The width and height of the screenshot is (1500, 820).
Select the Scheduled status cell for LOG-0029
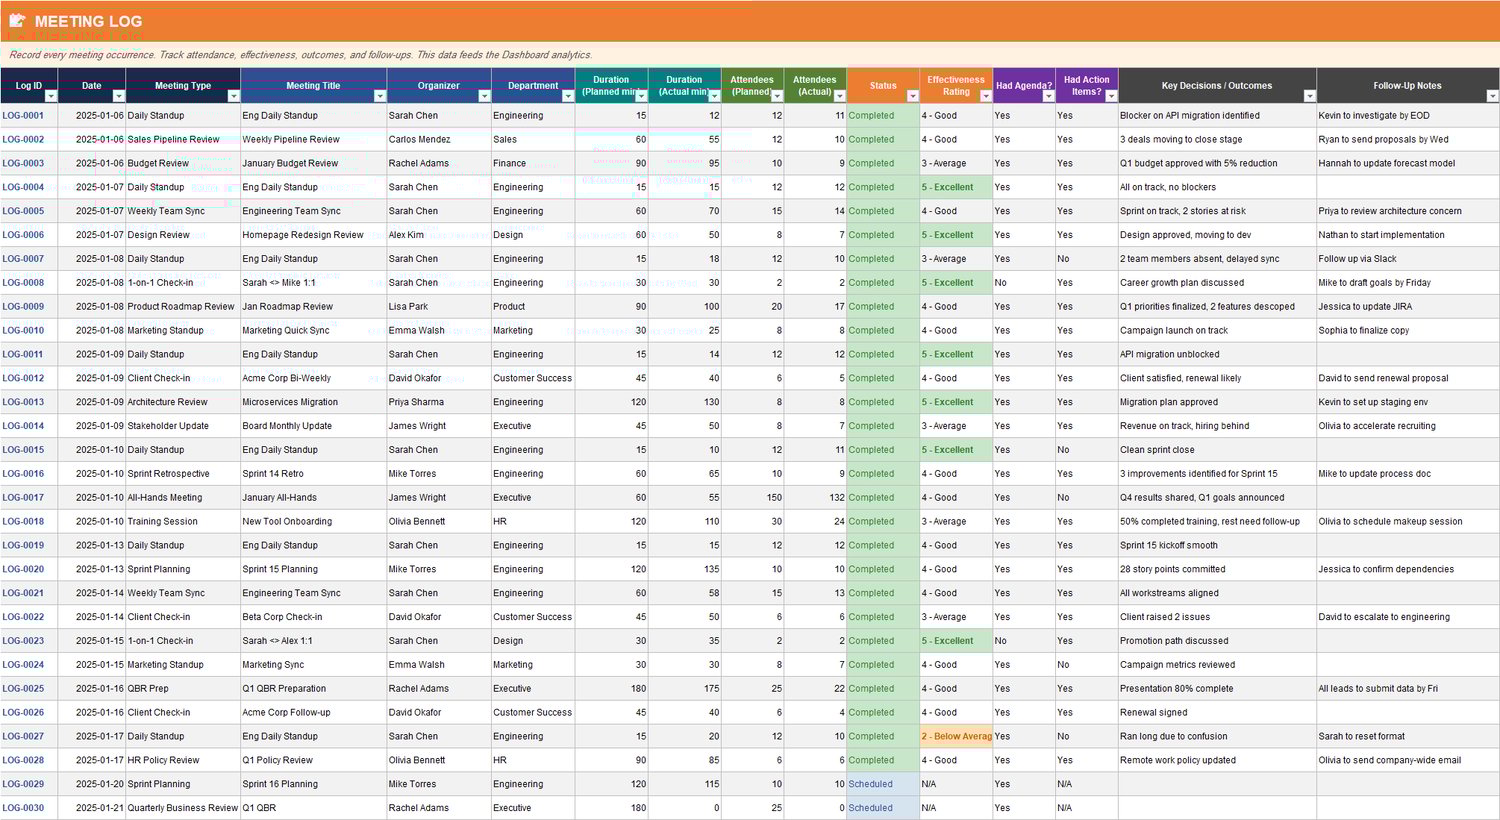click(x=880, y=784)
